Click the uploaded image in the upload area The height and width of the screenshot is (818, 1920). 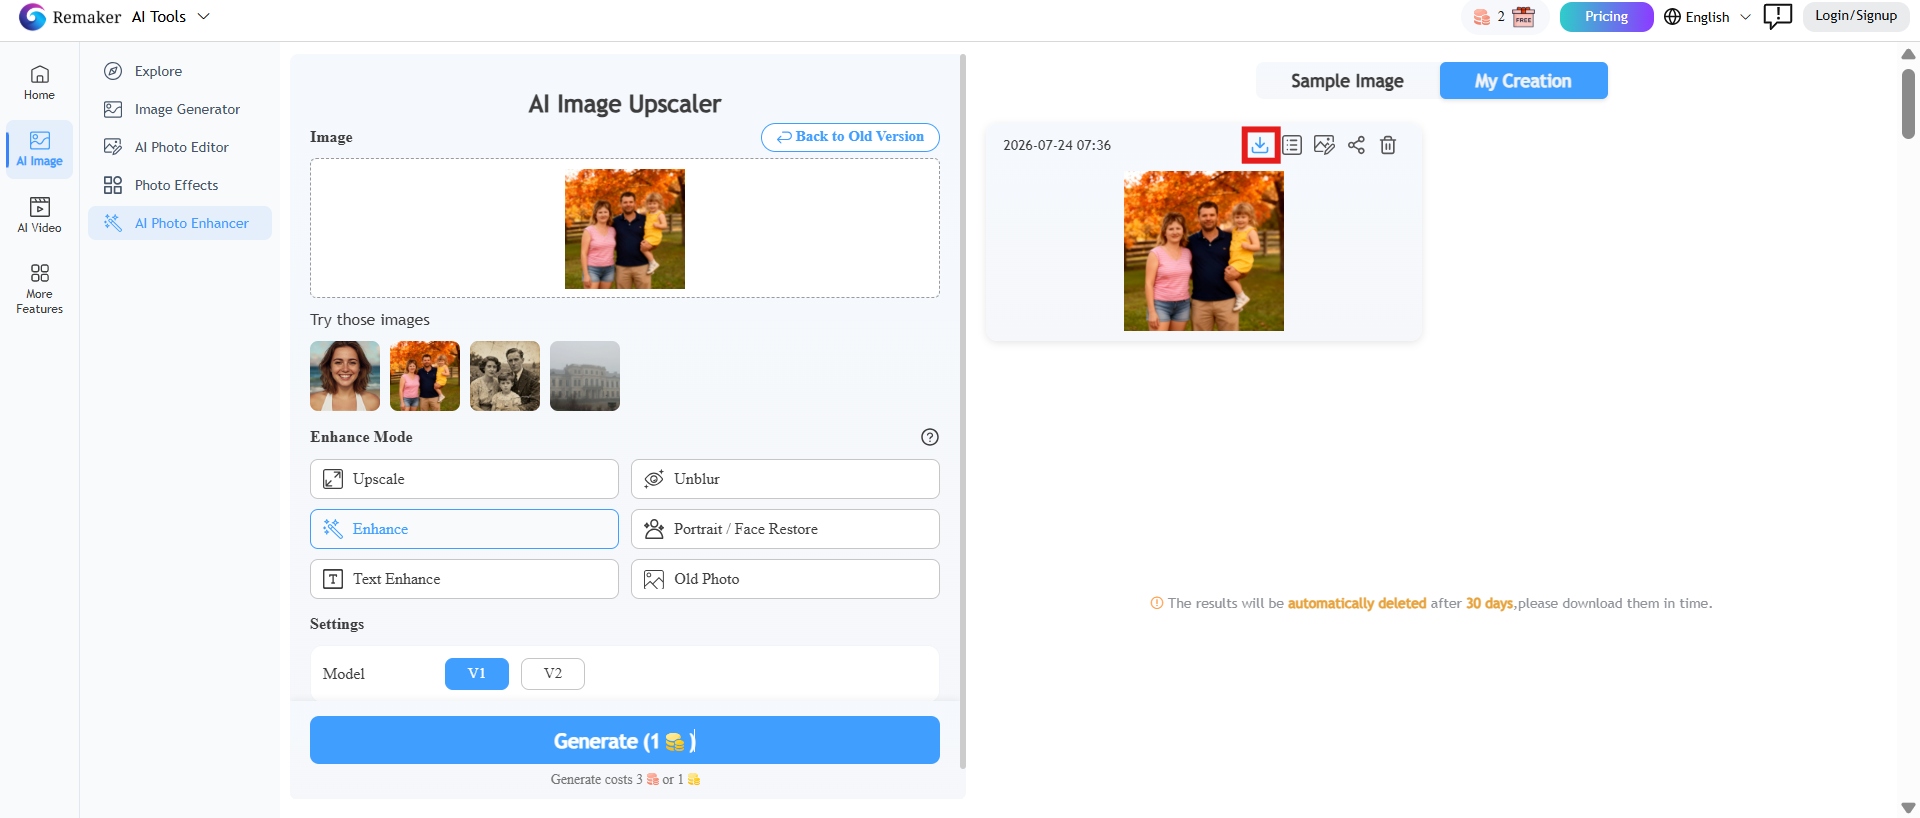coord(625,229)
